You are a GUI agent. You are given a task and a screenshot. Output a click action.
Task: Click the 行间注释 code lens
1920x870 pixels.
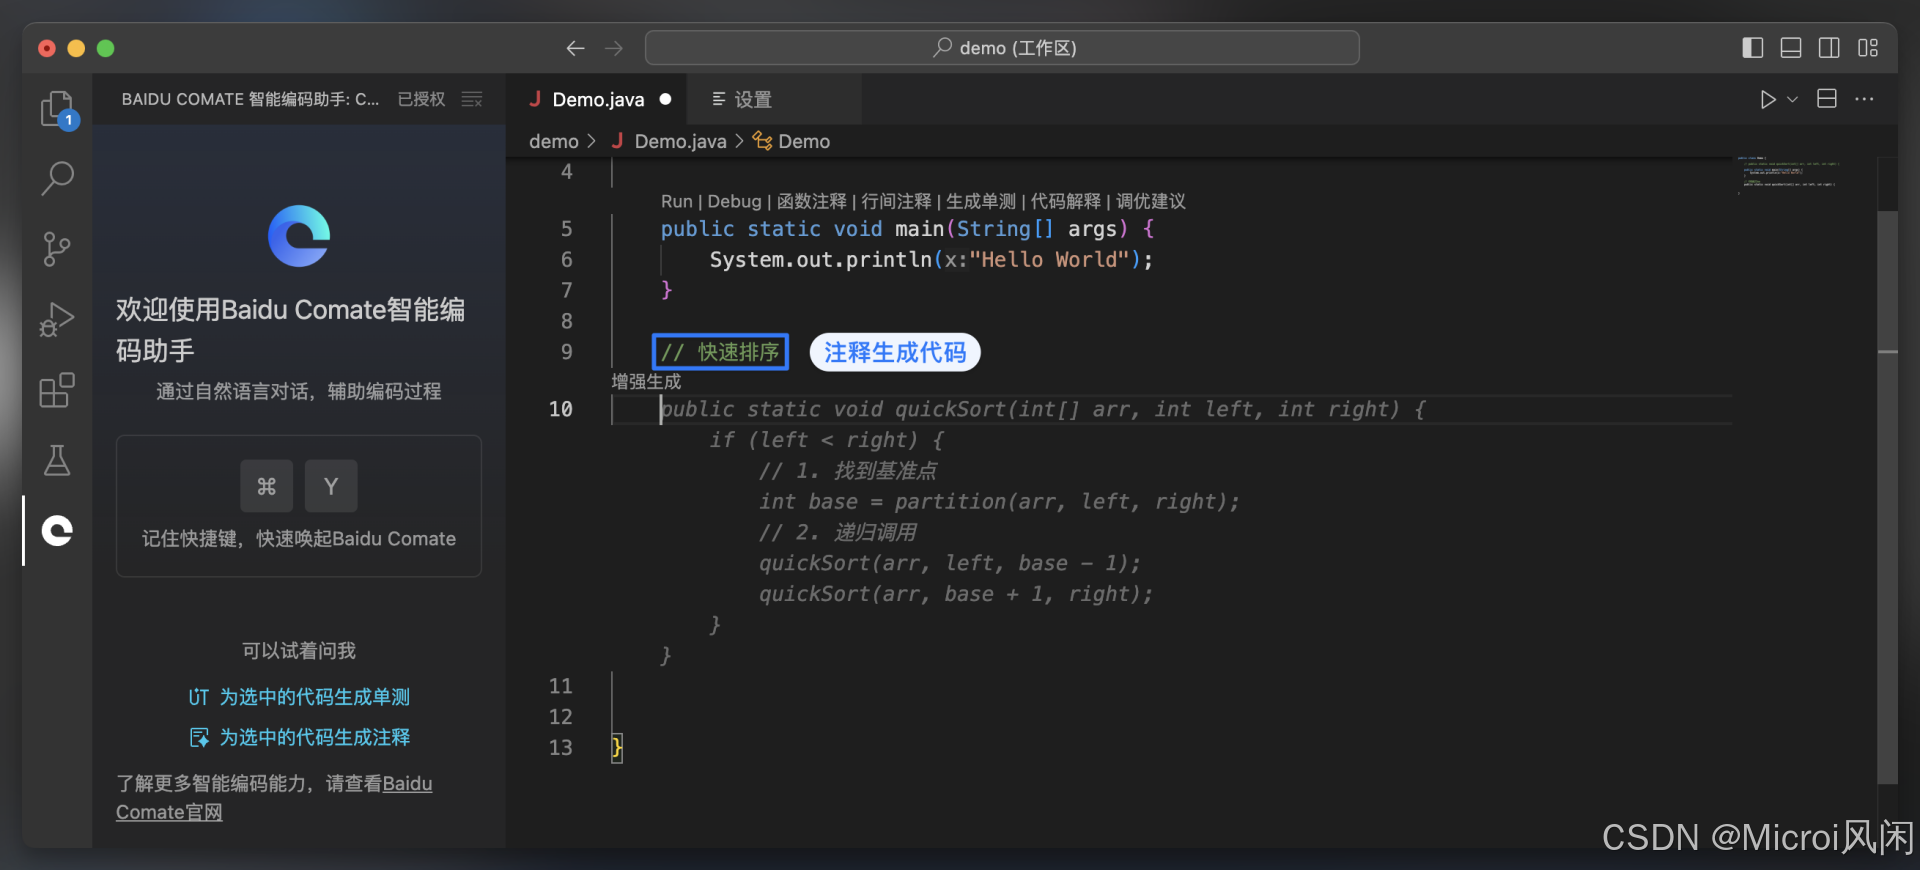coord(896,201)
